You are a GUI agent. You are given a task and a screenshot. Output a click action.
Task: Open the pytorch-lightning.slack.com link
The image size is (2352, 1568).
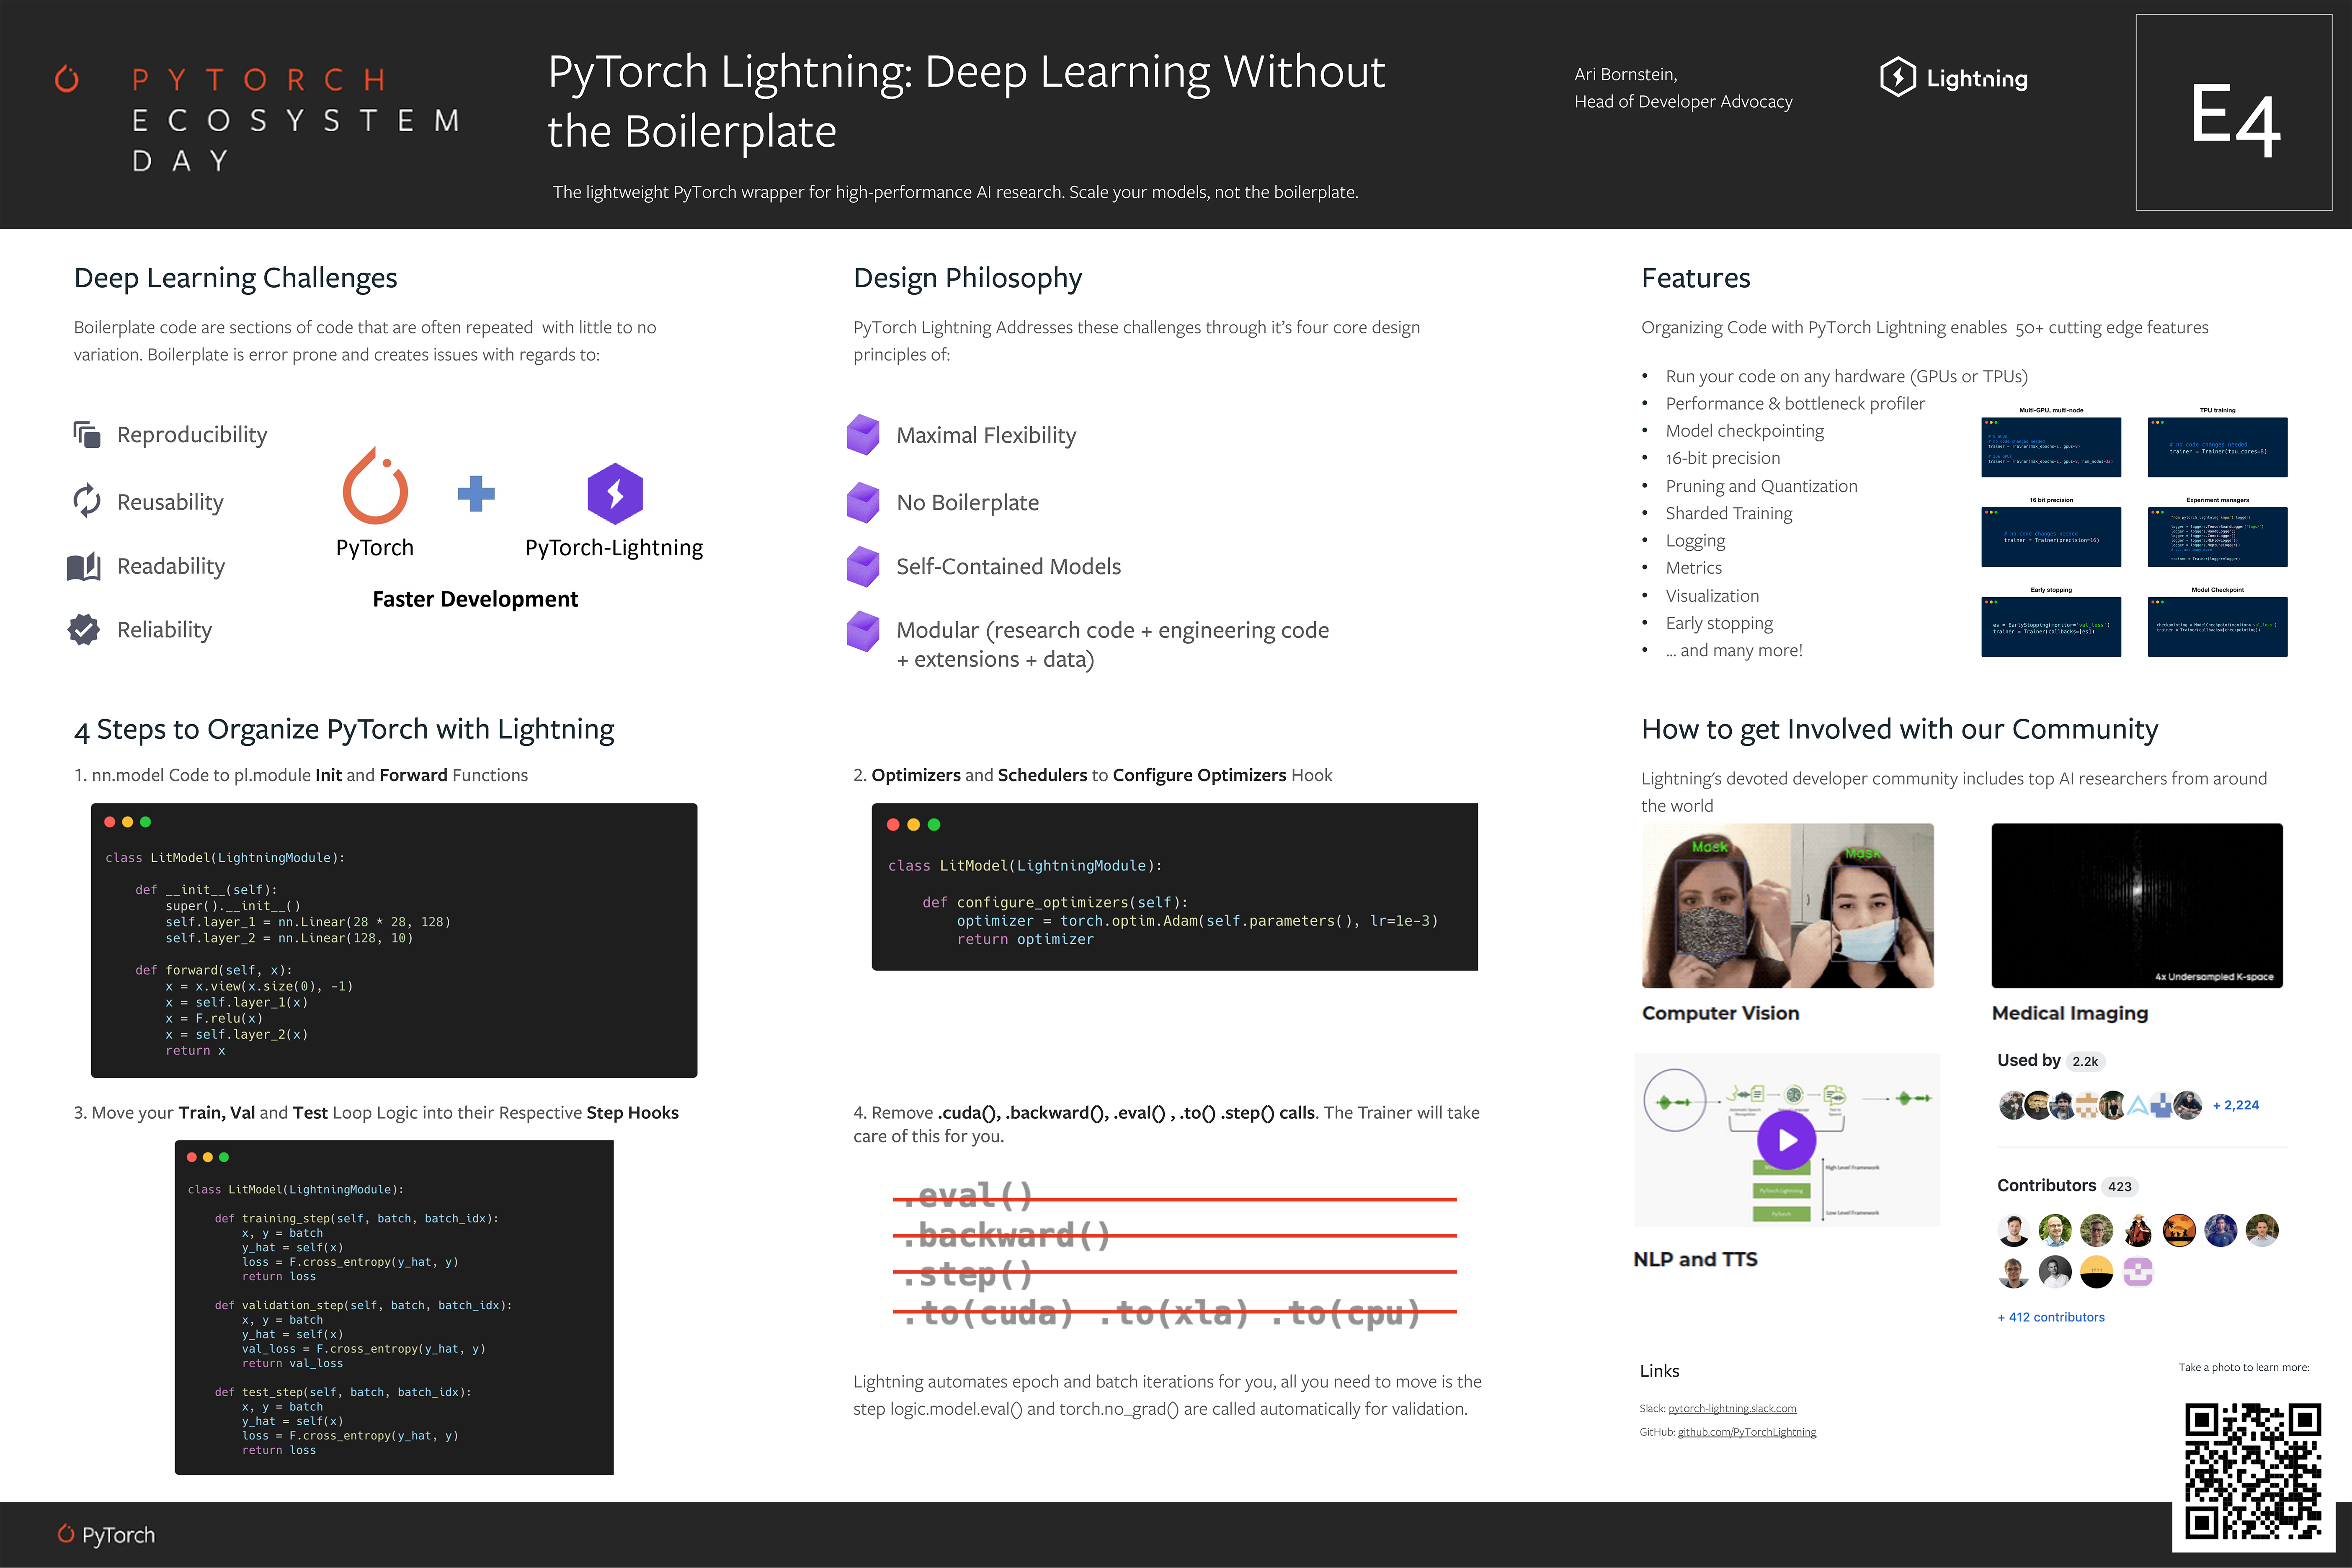pyautogui.click(x=1732, y=1408)
